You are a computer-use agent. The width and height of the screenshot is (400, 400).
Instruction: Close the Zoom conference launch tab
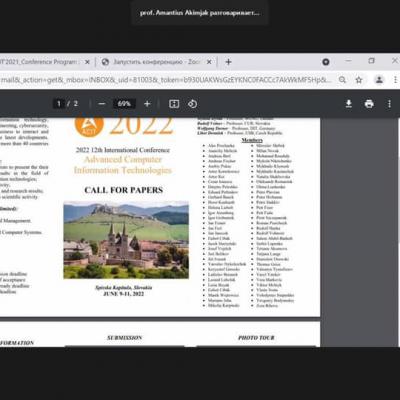click(209, 62)
